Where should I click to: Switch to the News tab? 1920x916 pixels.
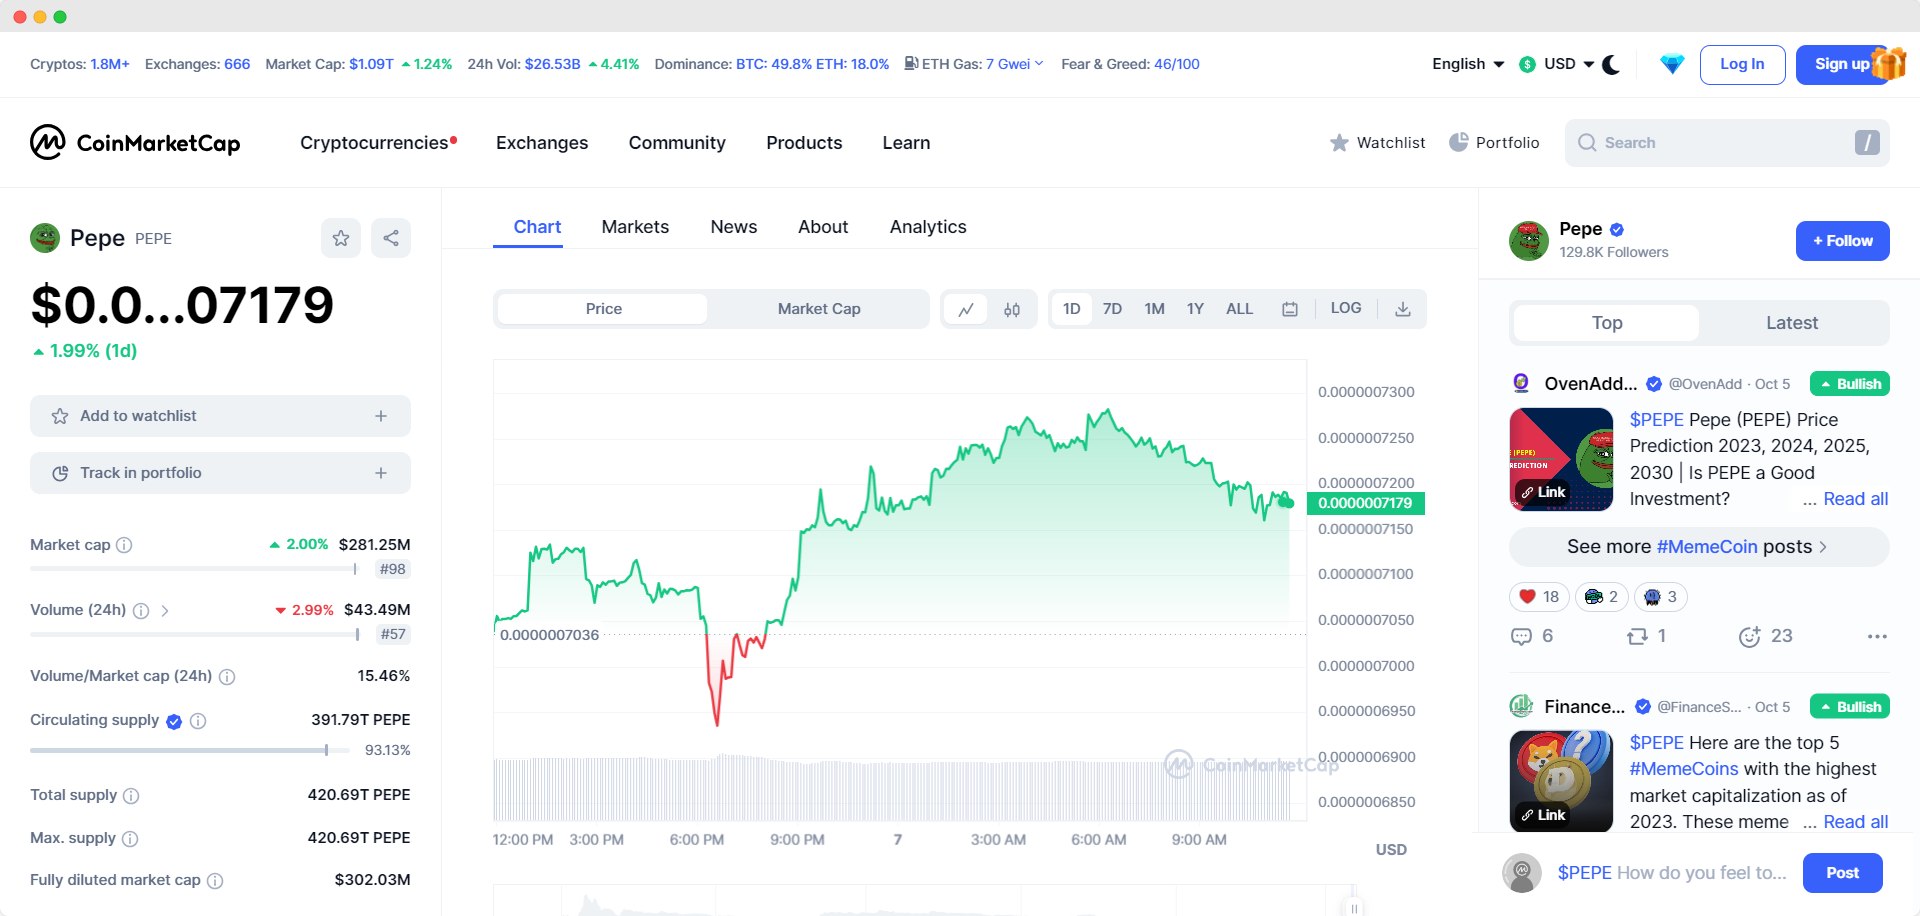[x=733, y=227]
